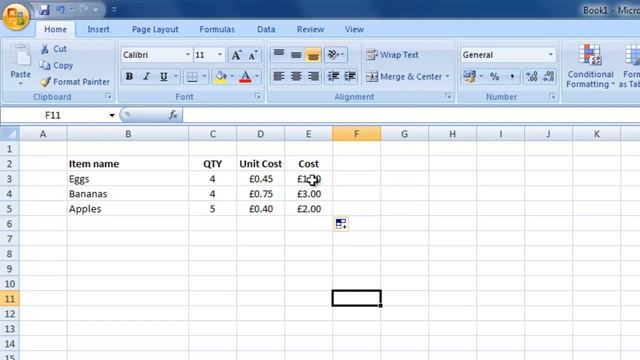Select Middle Align
The height and width of the screenshot is (360, 640).
tap(296, 55)
